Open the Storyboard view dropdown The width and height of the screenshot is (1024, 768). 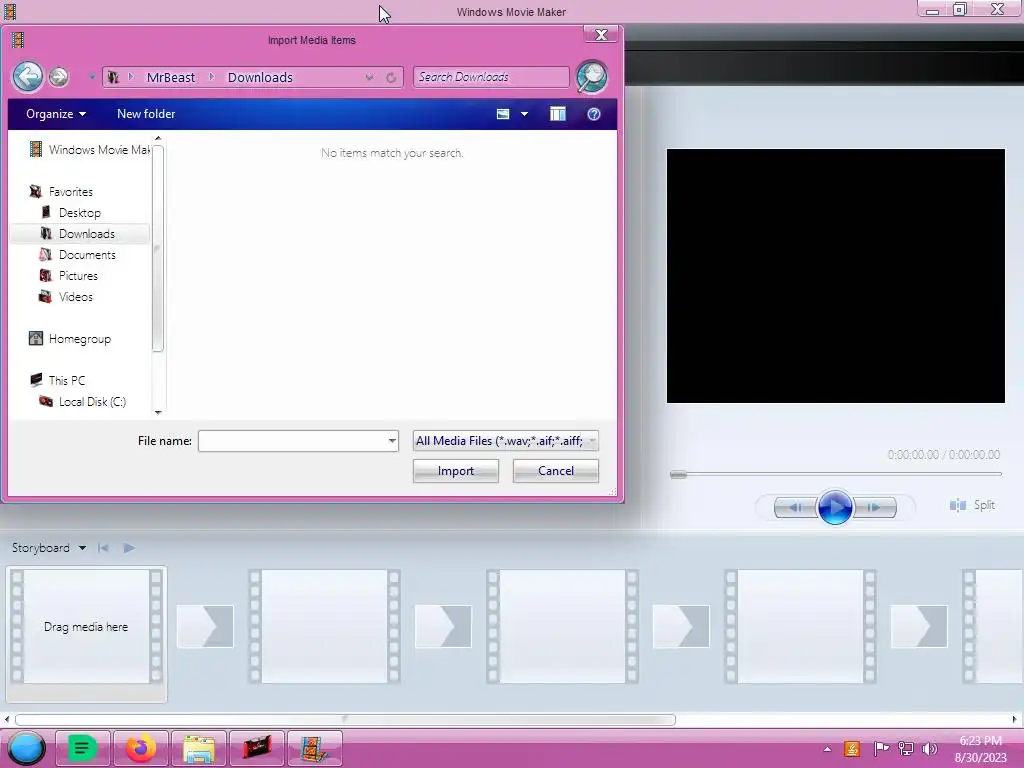pyautogui.click(x=49, y=547)
